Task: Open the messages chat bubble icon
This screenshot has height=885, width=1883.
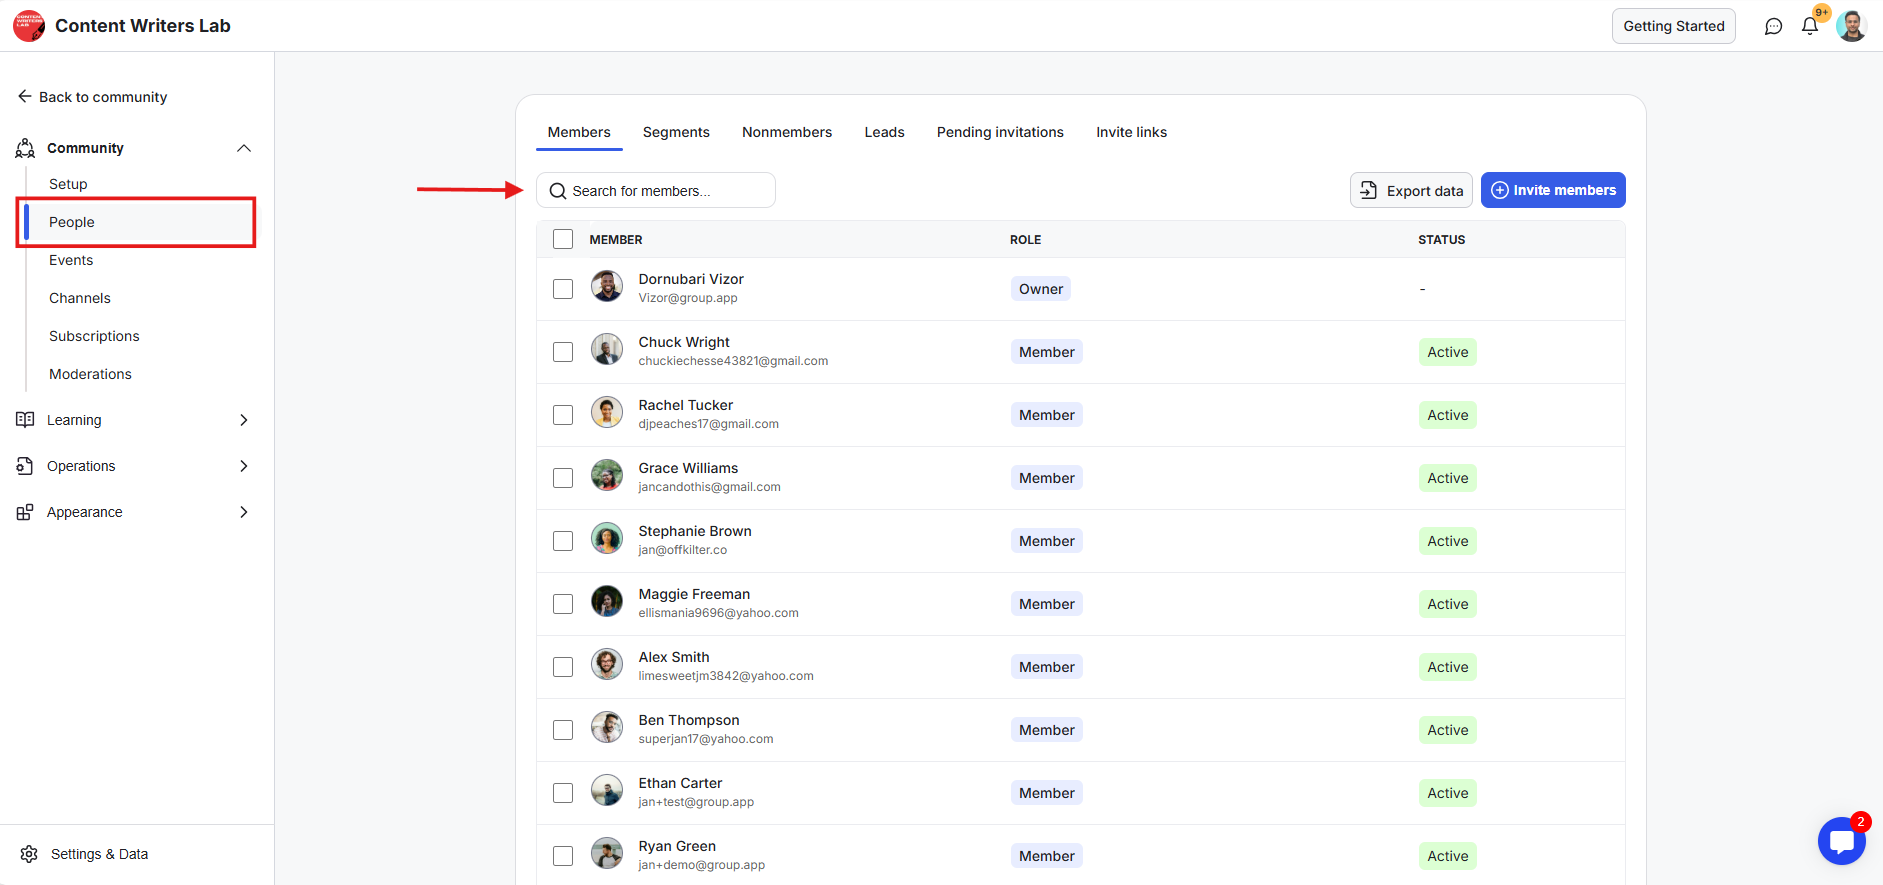Action: pos(1773,27)
